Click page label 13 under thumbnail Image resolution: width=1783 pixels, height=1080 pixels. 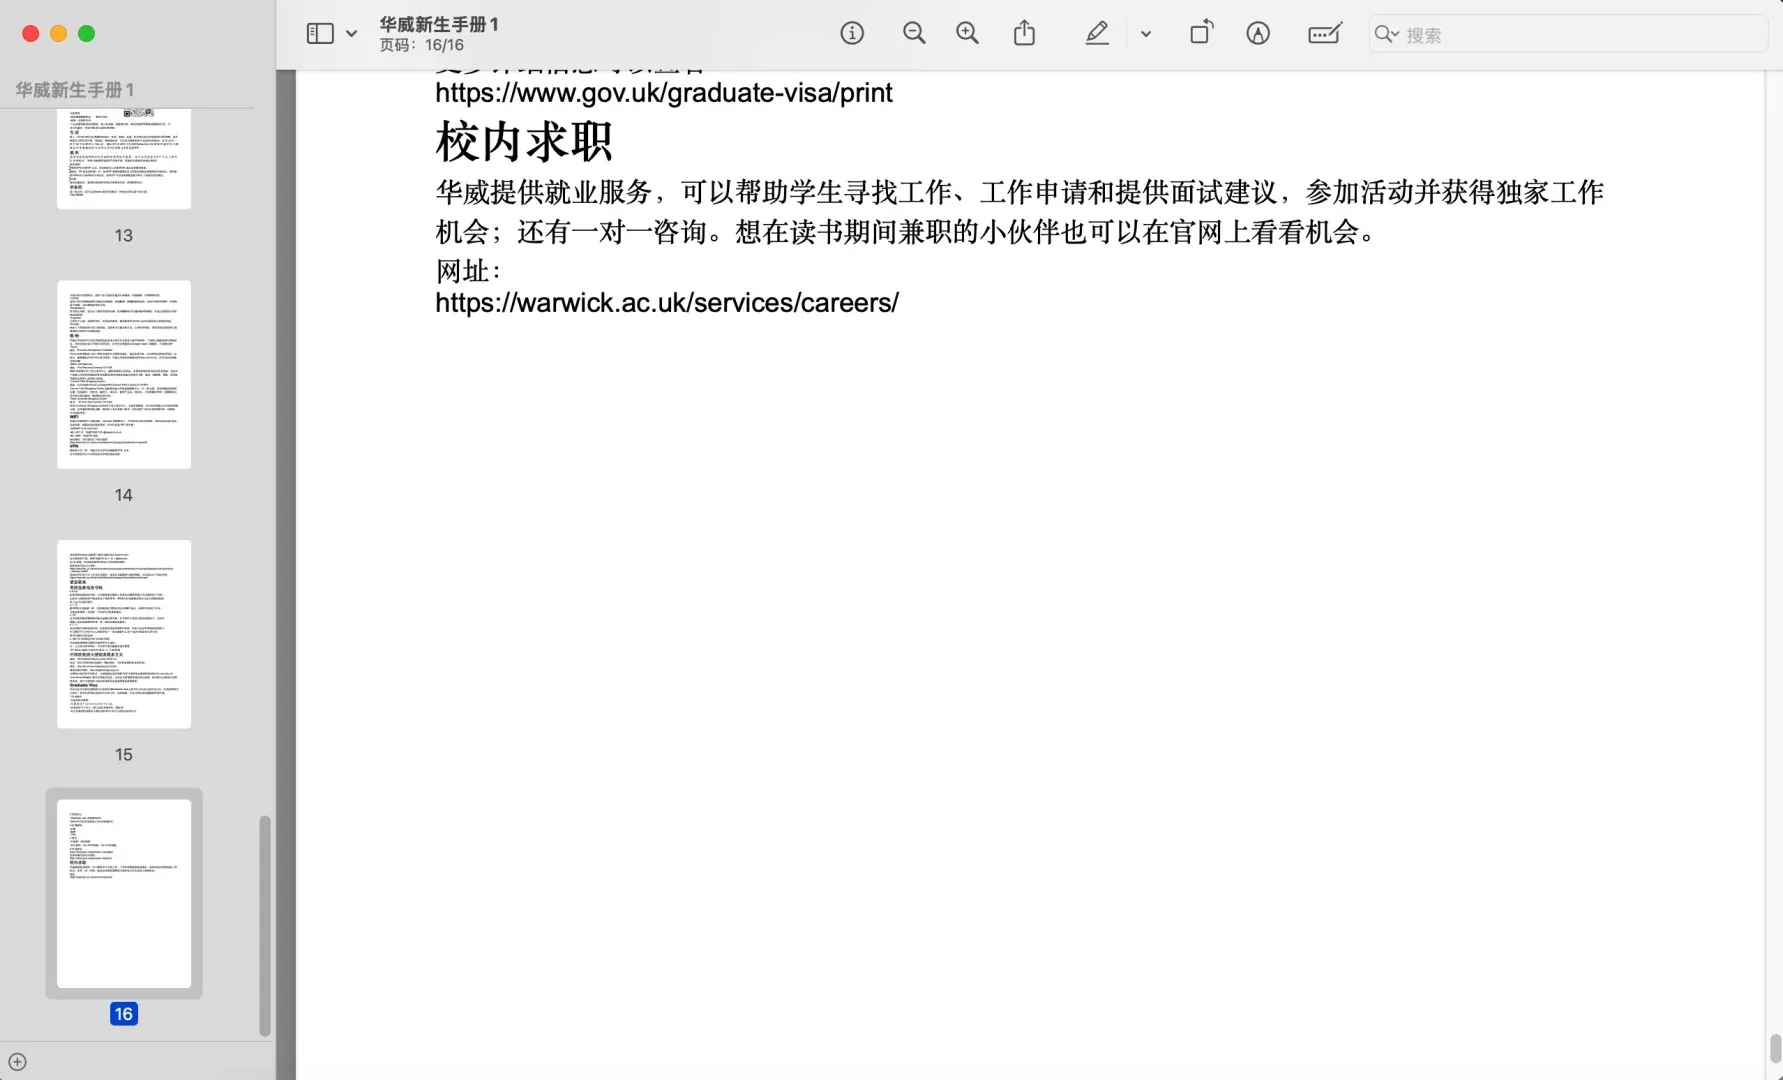pyautogui.click(x=124, y=235)
